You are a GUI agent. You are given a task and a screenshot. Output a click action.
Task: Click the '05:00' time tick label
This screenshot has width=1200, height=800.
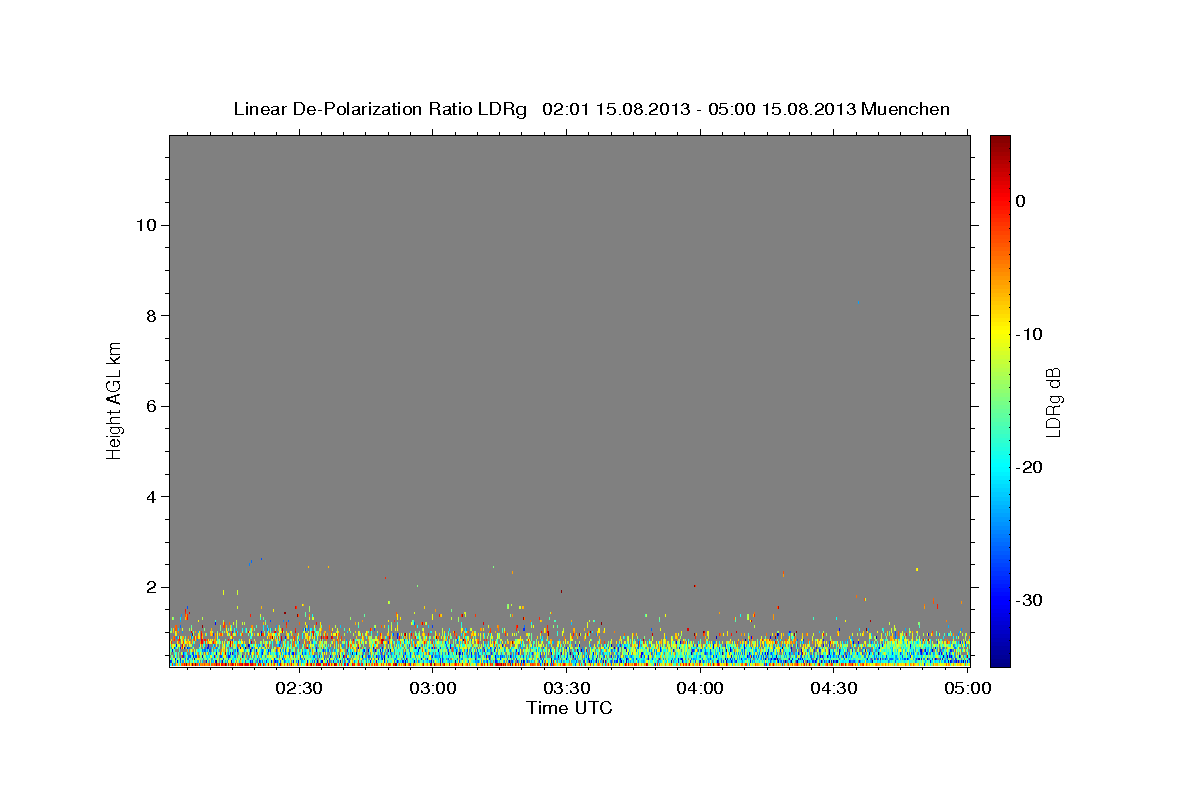pos(967,688)
